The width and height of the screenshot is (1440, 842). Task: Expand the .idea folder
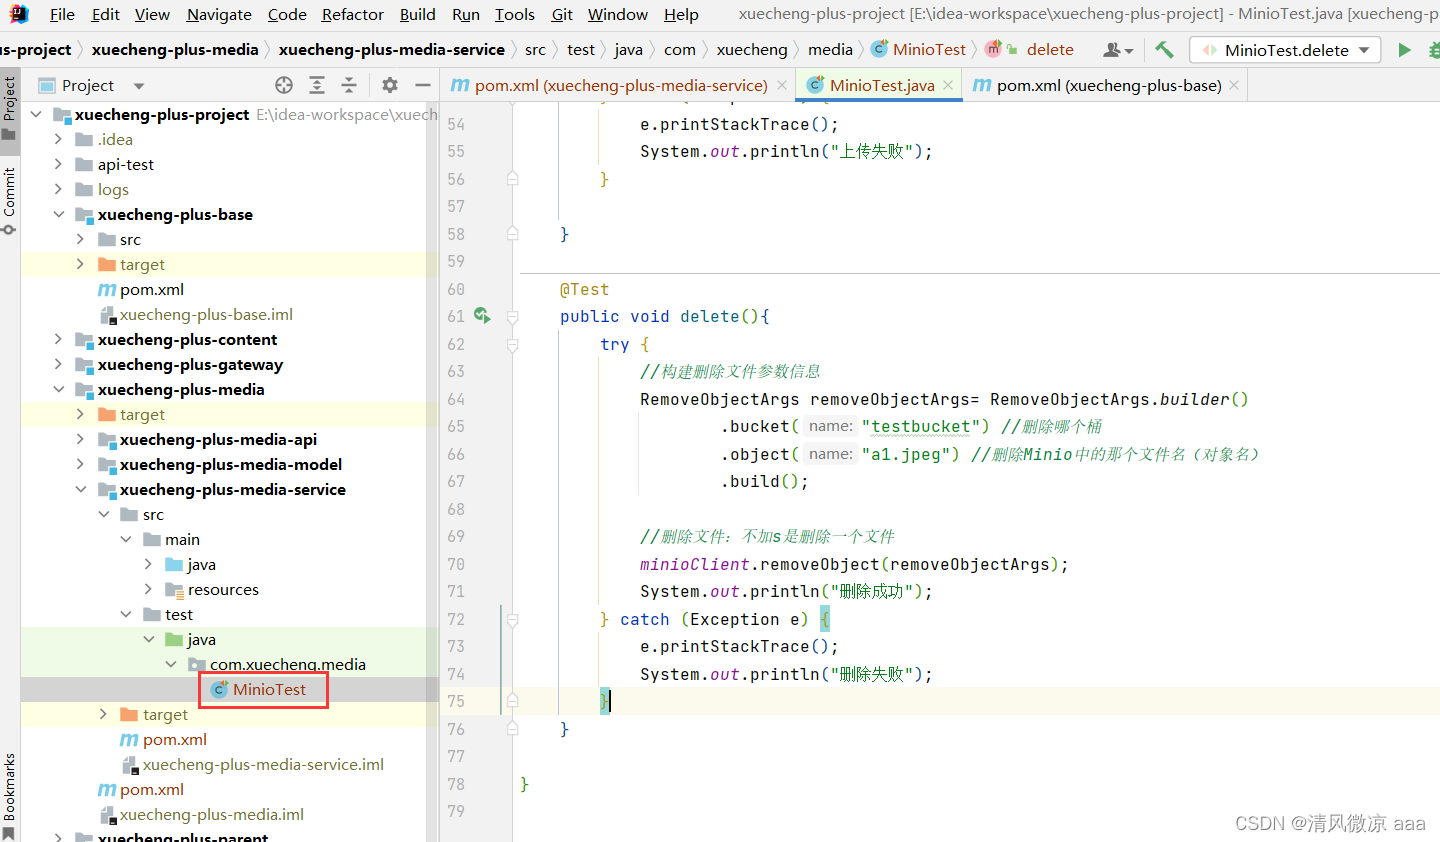point(58,139)
